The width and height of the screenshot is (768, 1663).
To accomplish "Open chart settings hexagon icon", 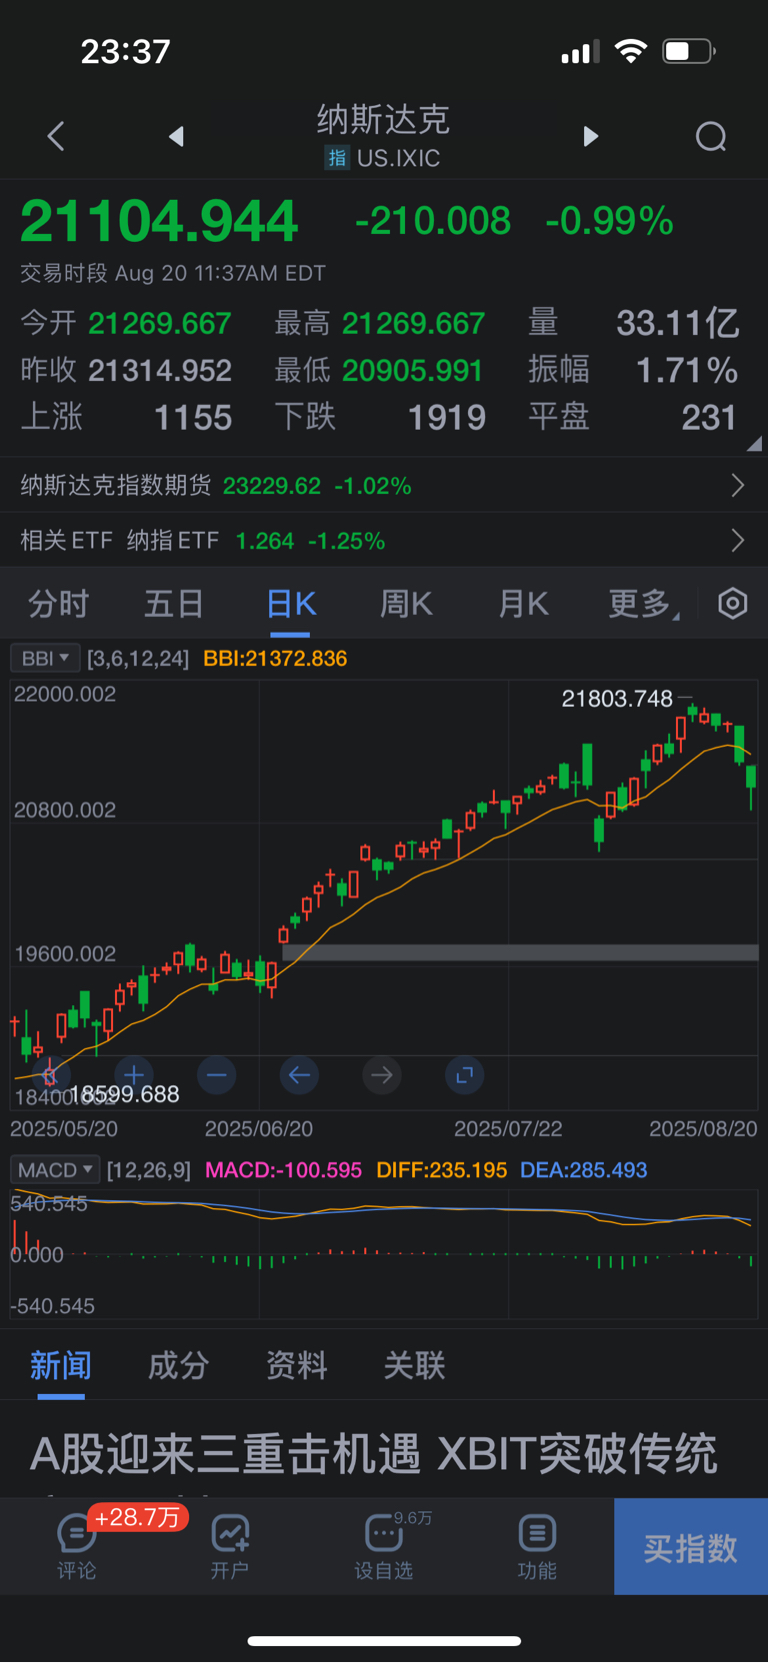I will click(733, 603).
